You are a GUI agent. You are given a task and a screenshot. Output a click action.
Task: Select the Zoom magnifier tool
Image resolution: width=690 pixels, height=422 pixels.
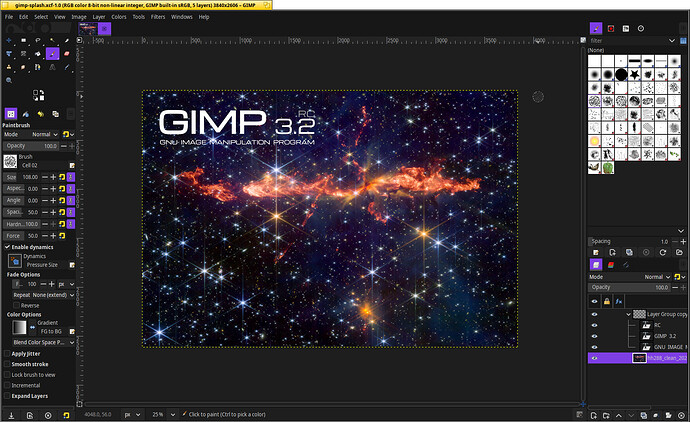pyautogui.click(x=9, y=81)
